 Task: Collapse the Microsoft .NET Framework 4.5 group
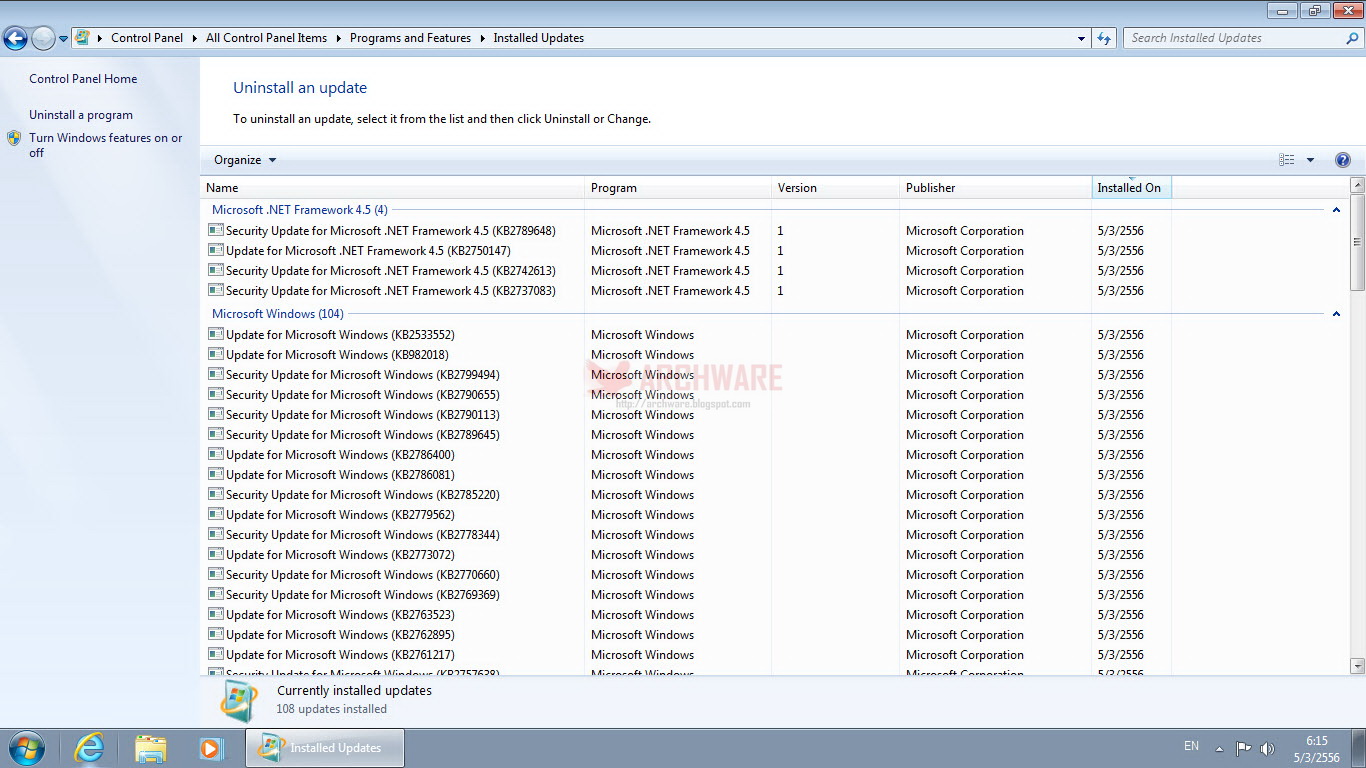click(x=1336, y=210)
